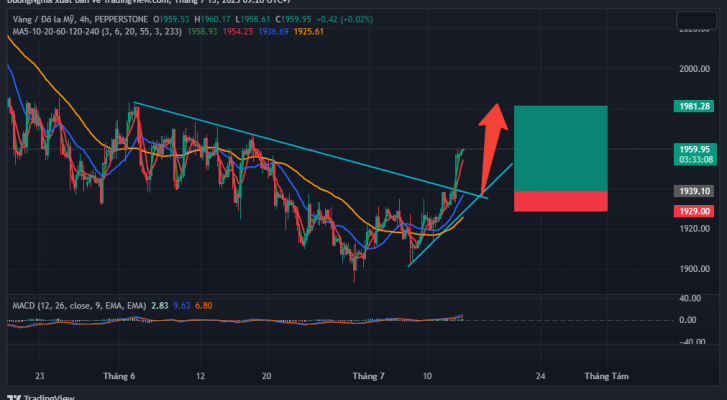Click the time axis label 20
Image resolution: width=727 pixels, height=400 pixels.
(267, 376)
